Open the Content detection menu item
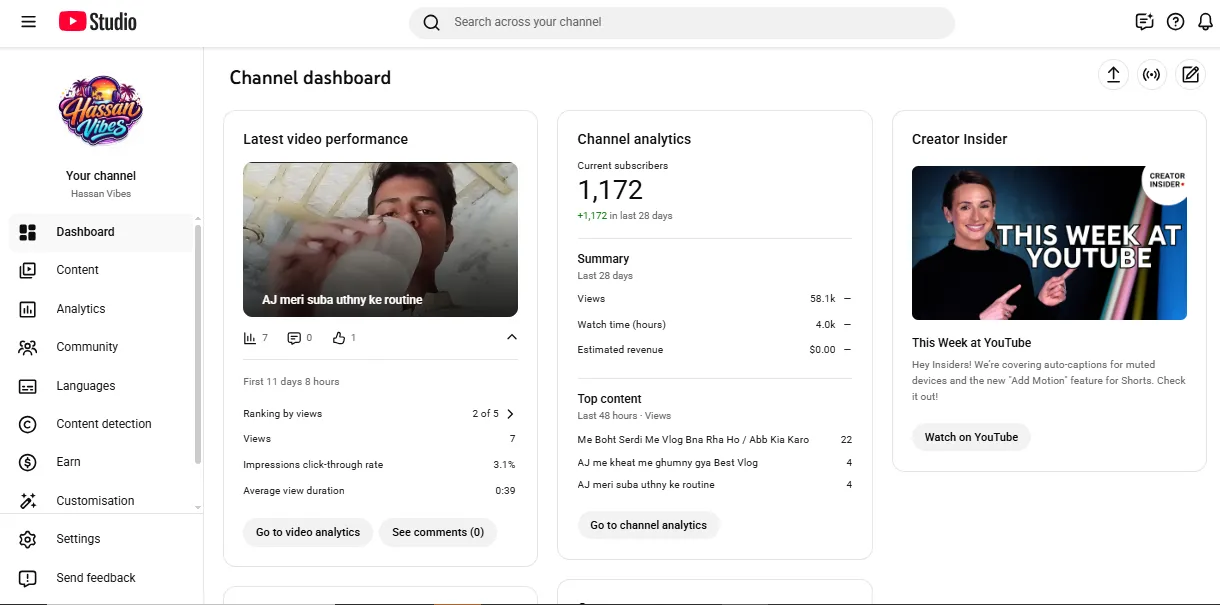 [x=101, y=424]
